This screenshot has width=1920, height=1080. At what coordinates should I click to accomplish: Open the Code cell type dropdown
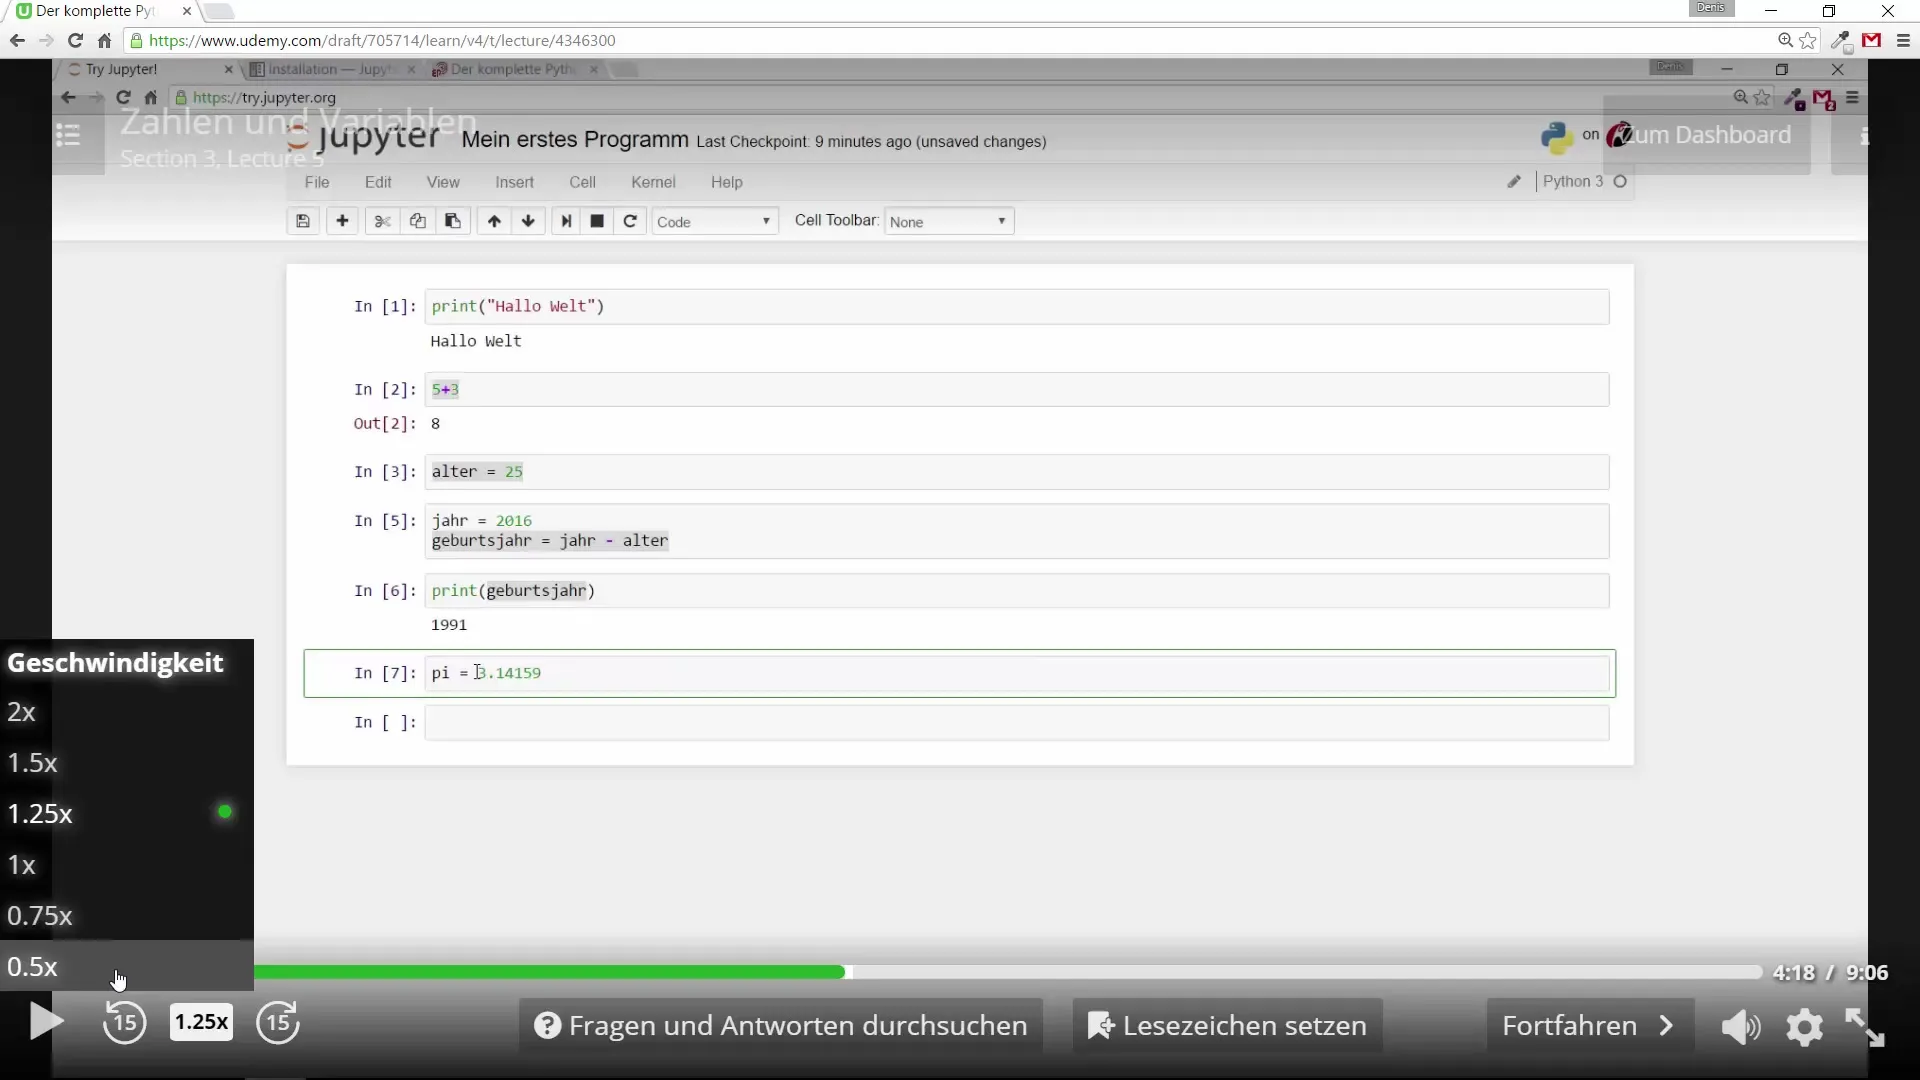[714, 222]
